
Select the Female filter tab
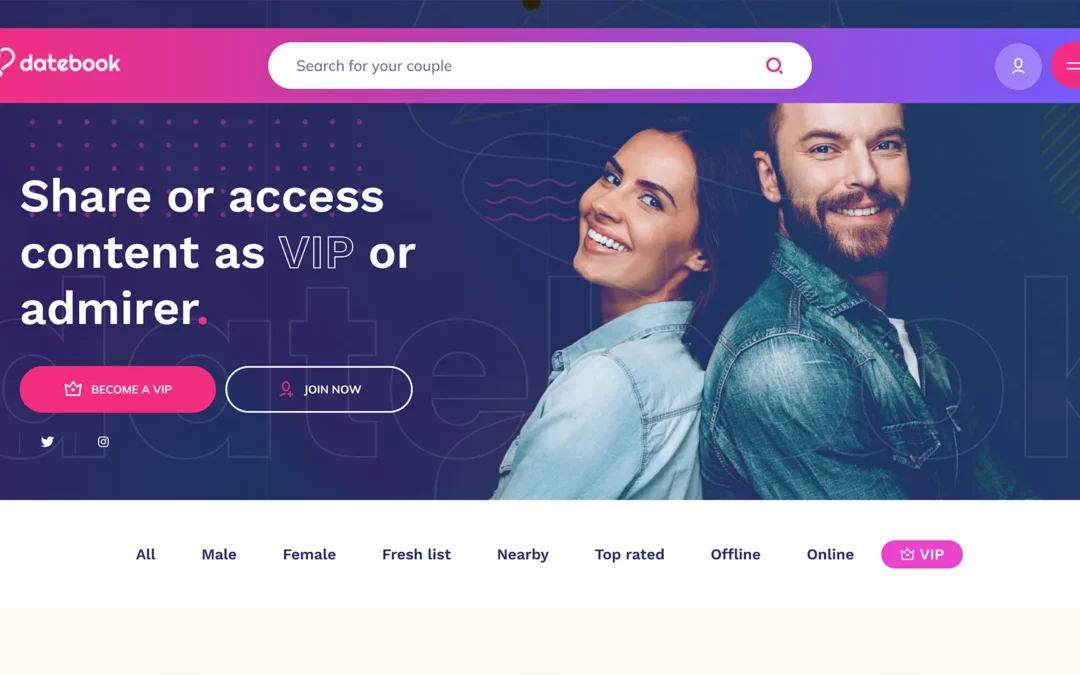(x=309, y=554)
